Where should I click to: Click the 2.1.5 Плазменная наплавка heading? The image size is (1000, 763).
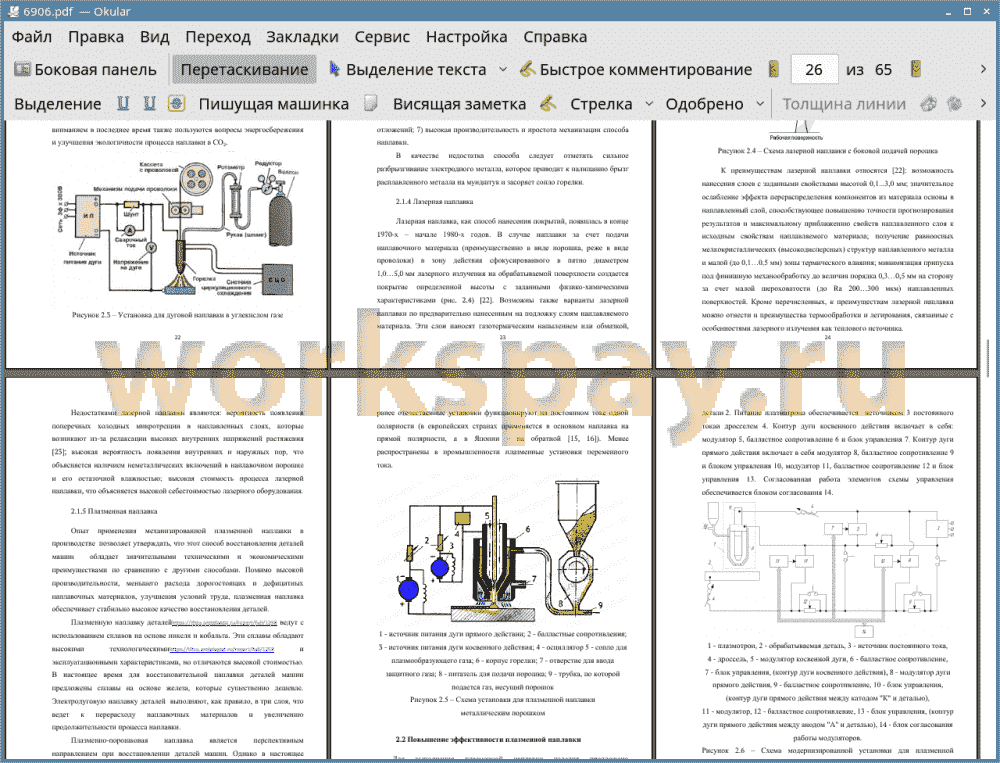[114, 511]
